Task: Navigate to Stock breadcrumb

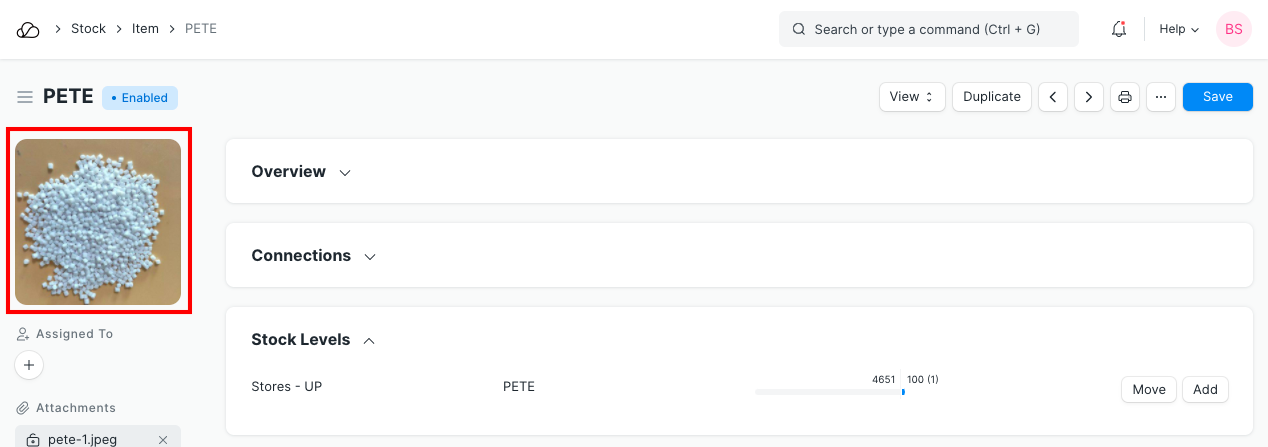Action: pyautogui.click(x=88, y=29)
